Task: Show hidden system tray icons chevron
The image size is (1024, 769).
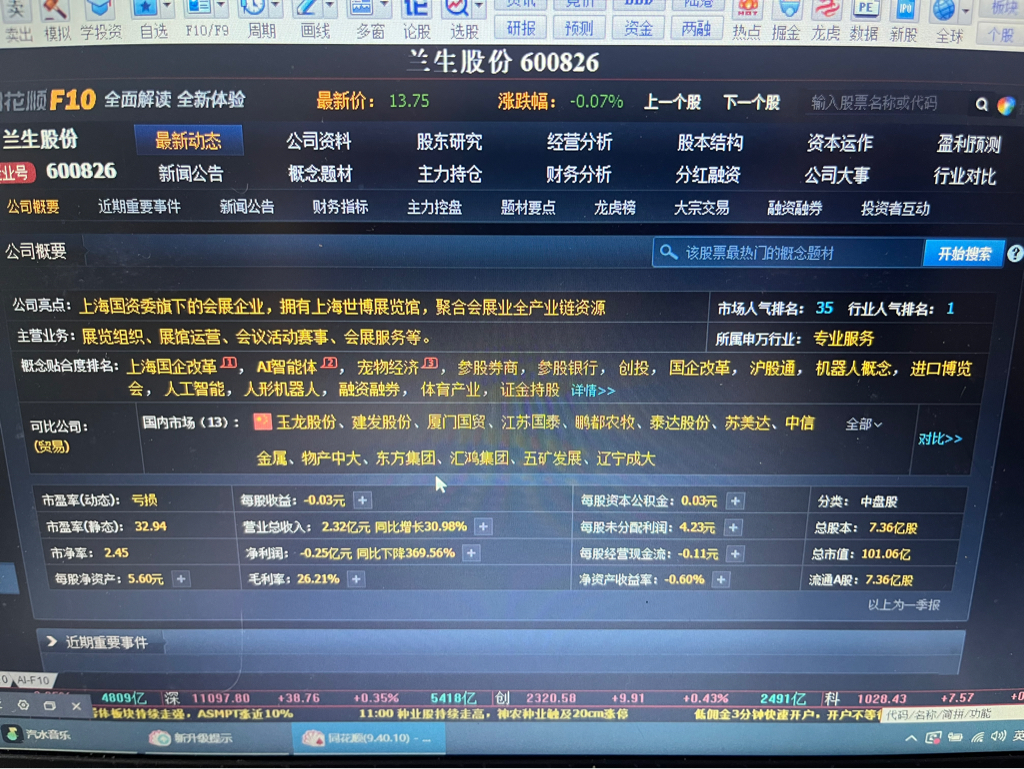Action: coord(911,738)
